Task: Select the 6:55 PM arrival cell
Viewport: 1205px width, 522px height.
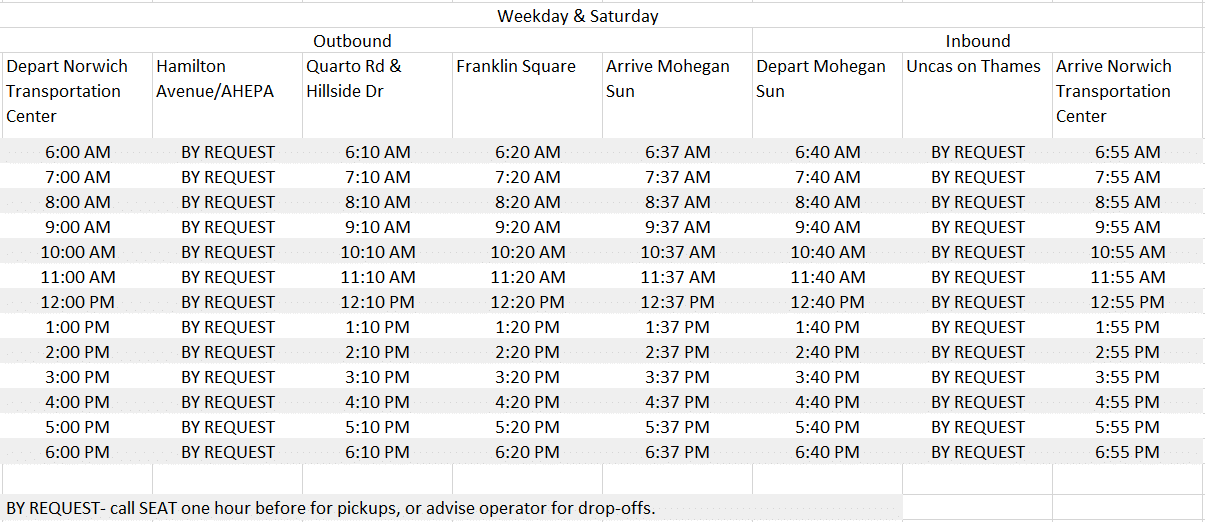Action: tap(1127, 452)
